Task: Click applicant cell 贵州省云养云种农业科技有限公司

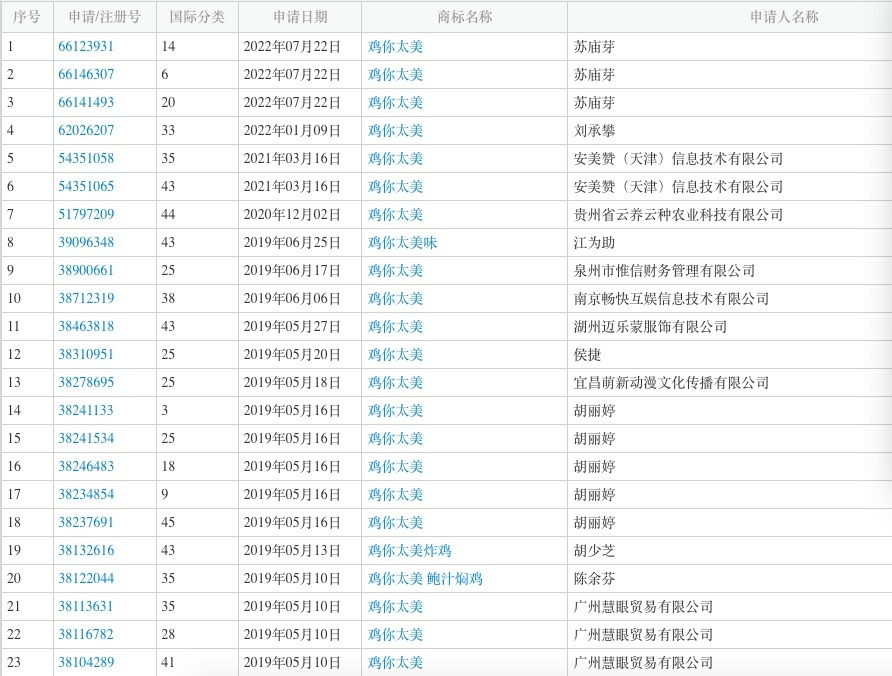Action: point(678,215)
